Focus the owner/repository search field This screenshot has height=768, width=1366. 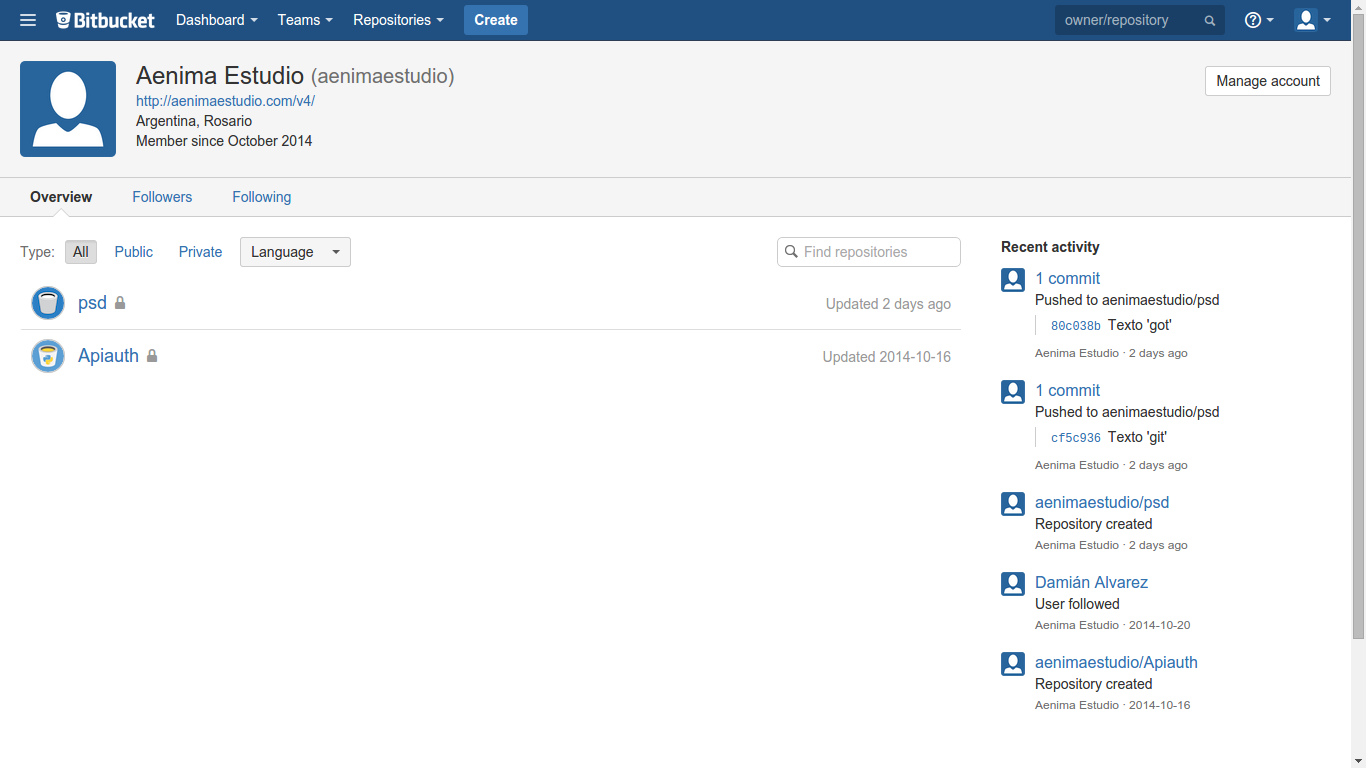point(1128,20)
